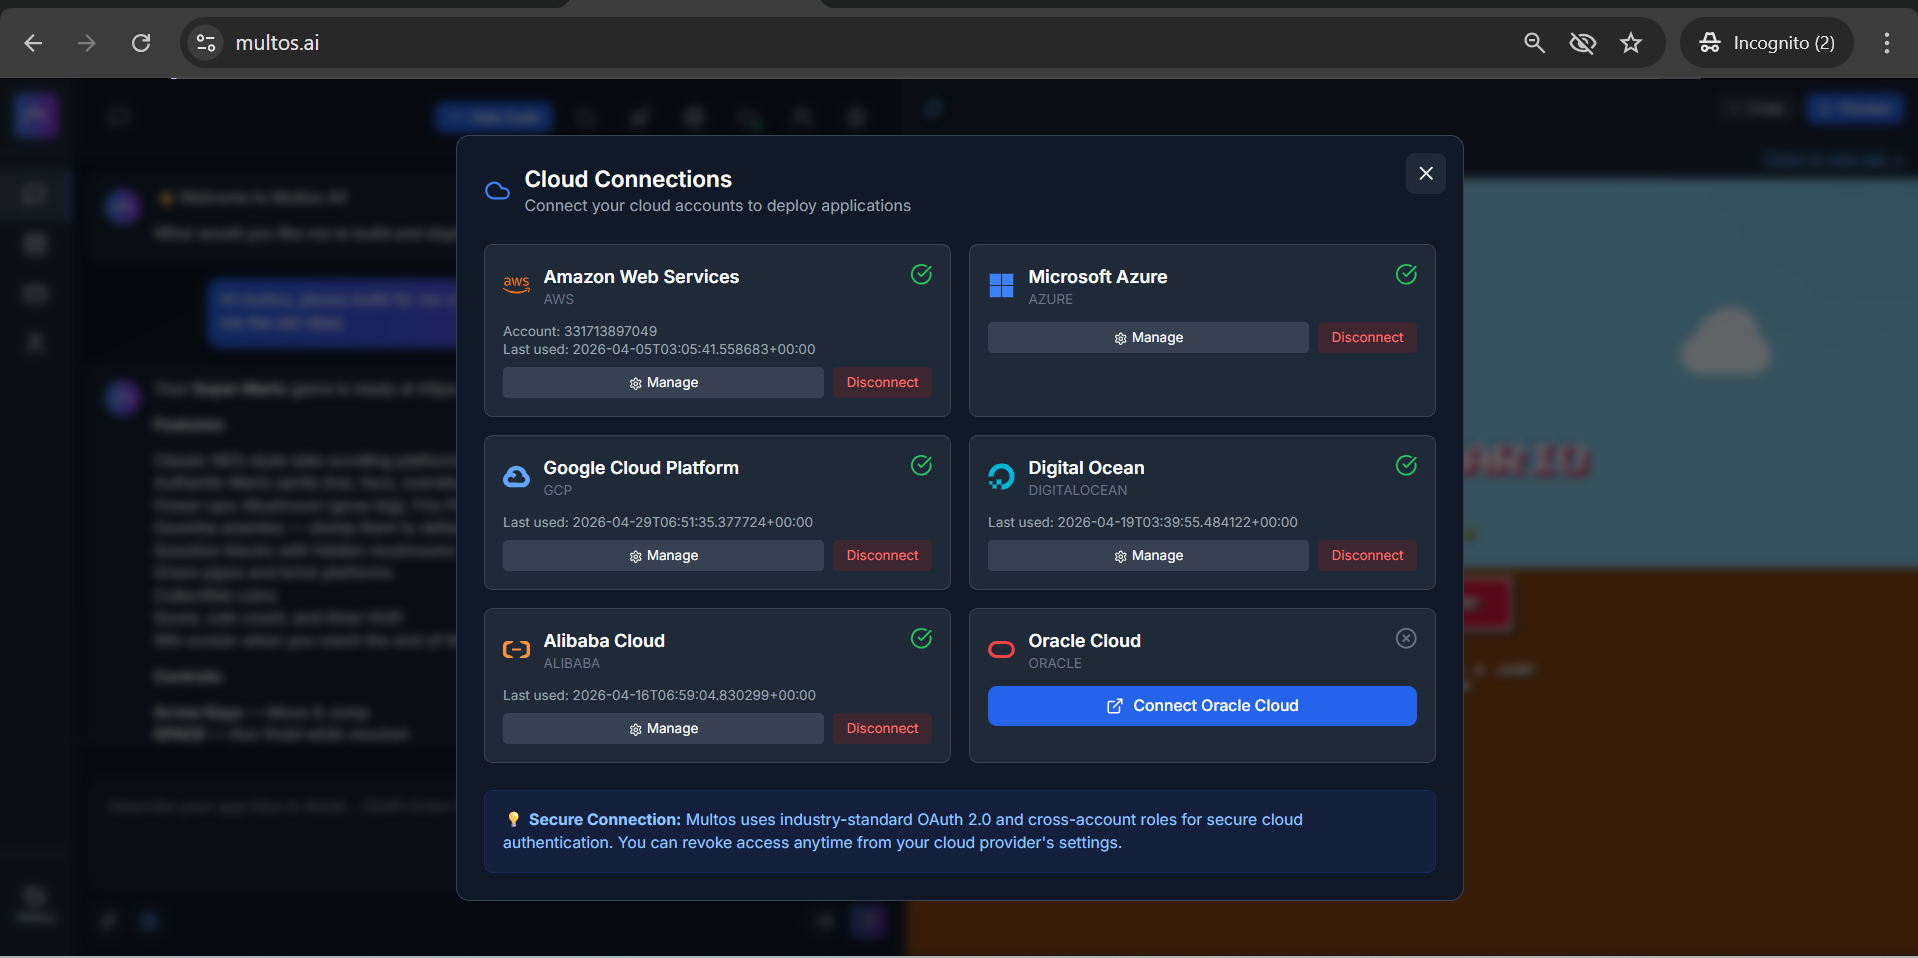Click the AWS logo icon
This screenshot has height=958, width=1918.
[x=516, y=285]
